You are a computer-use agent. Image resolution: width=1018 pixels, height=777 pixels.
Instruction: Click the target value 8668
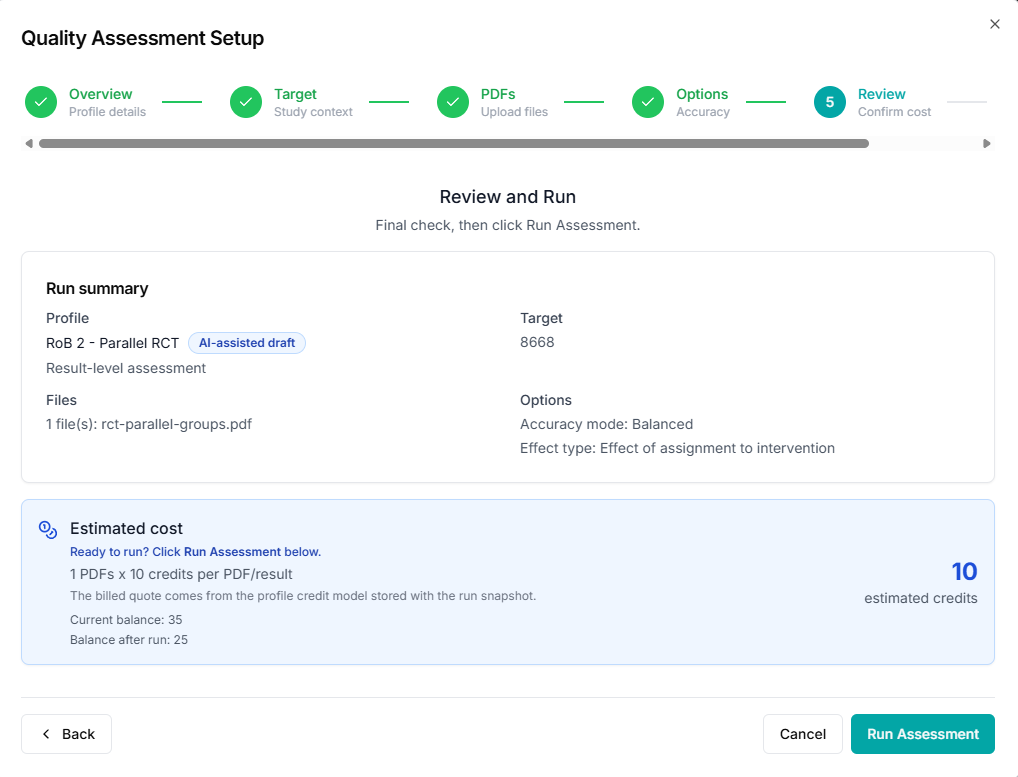click(x=537, y=342)
